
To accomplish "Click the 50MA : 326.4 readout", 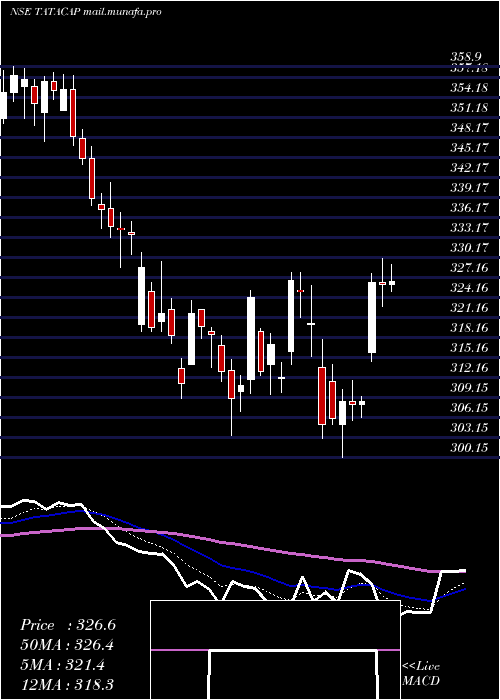I will (67, 645).
